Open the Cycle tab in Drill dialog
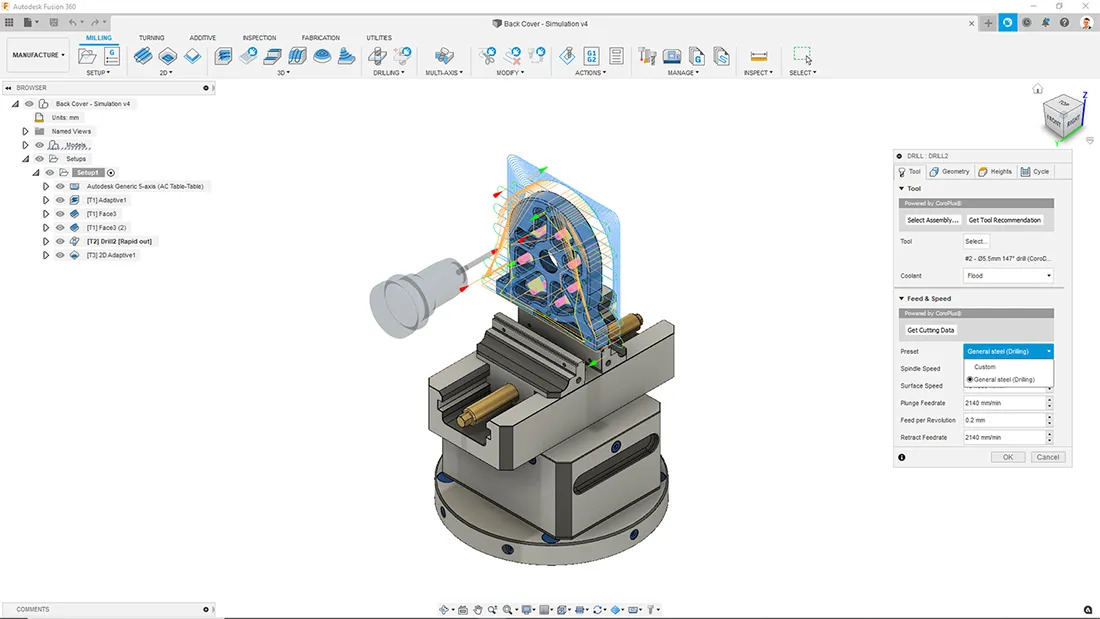The height and width of the screenshot is (619, 1100). pos(1035,171)
